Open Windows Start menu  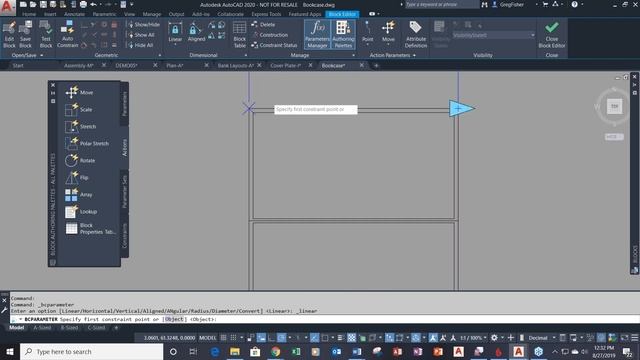click(9, 351)
